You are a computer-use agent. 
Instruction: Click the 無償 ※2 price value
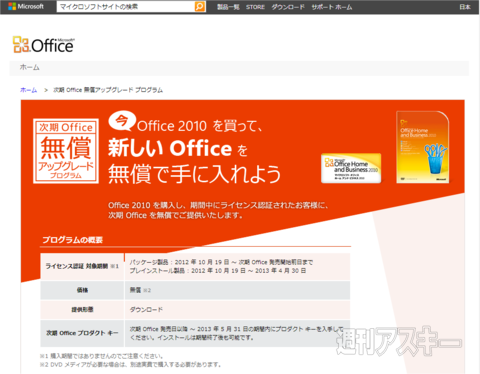[x=140, y=290]
